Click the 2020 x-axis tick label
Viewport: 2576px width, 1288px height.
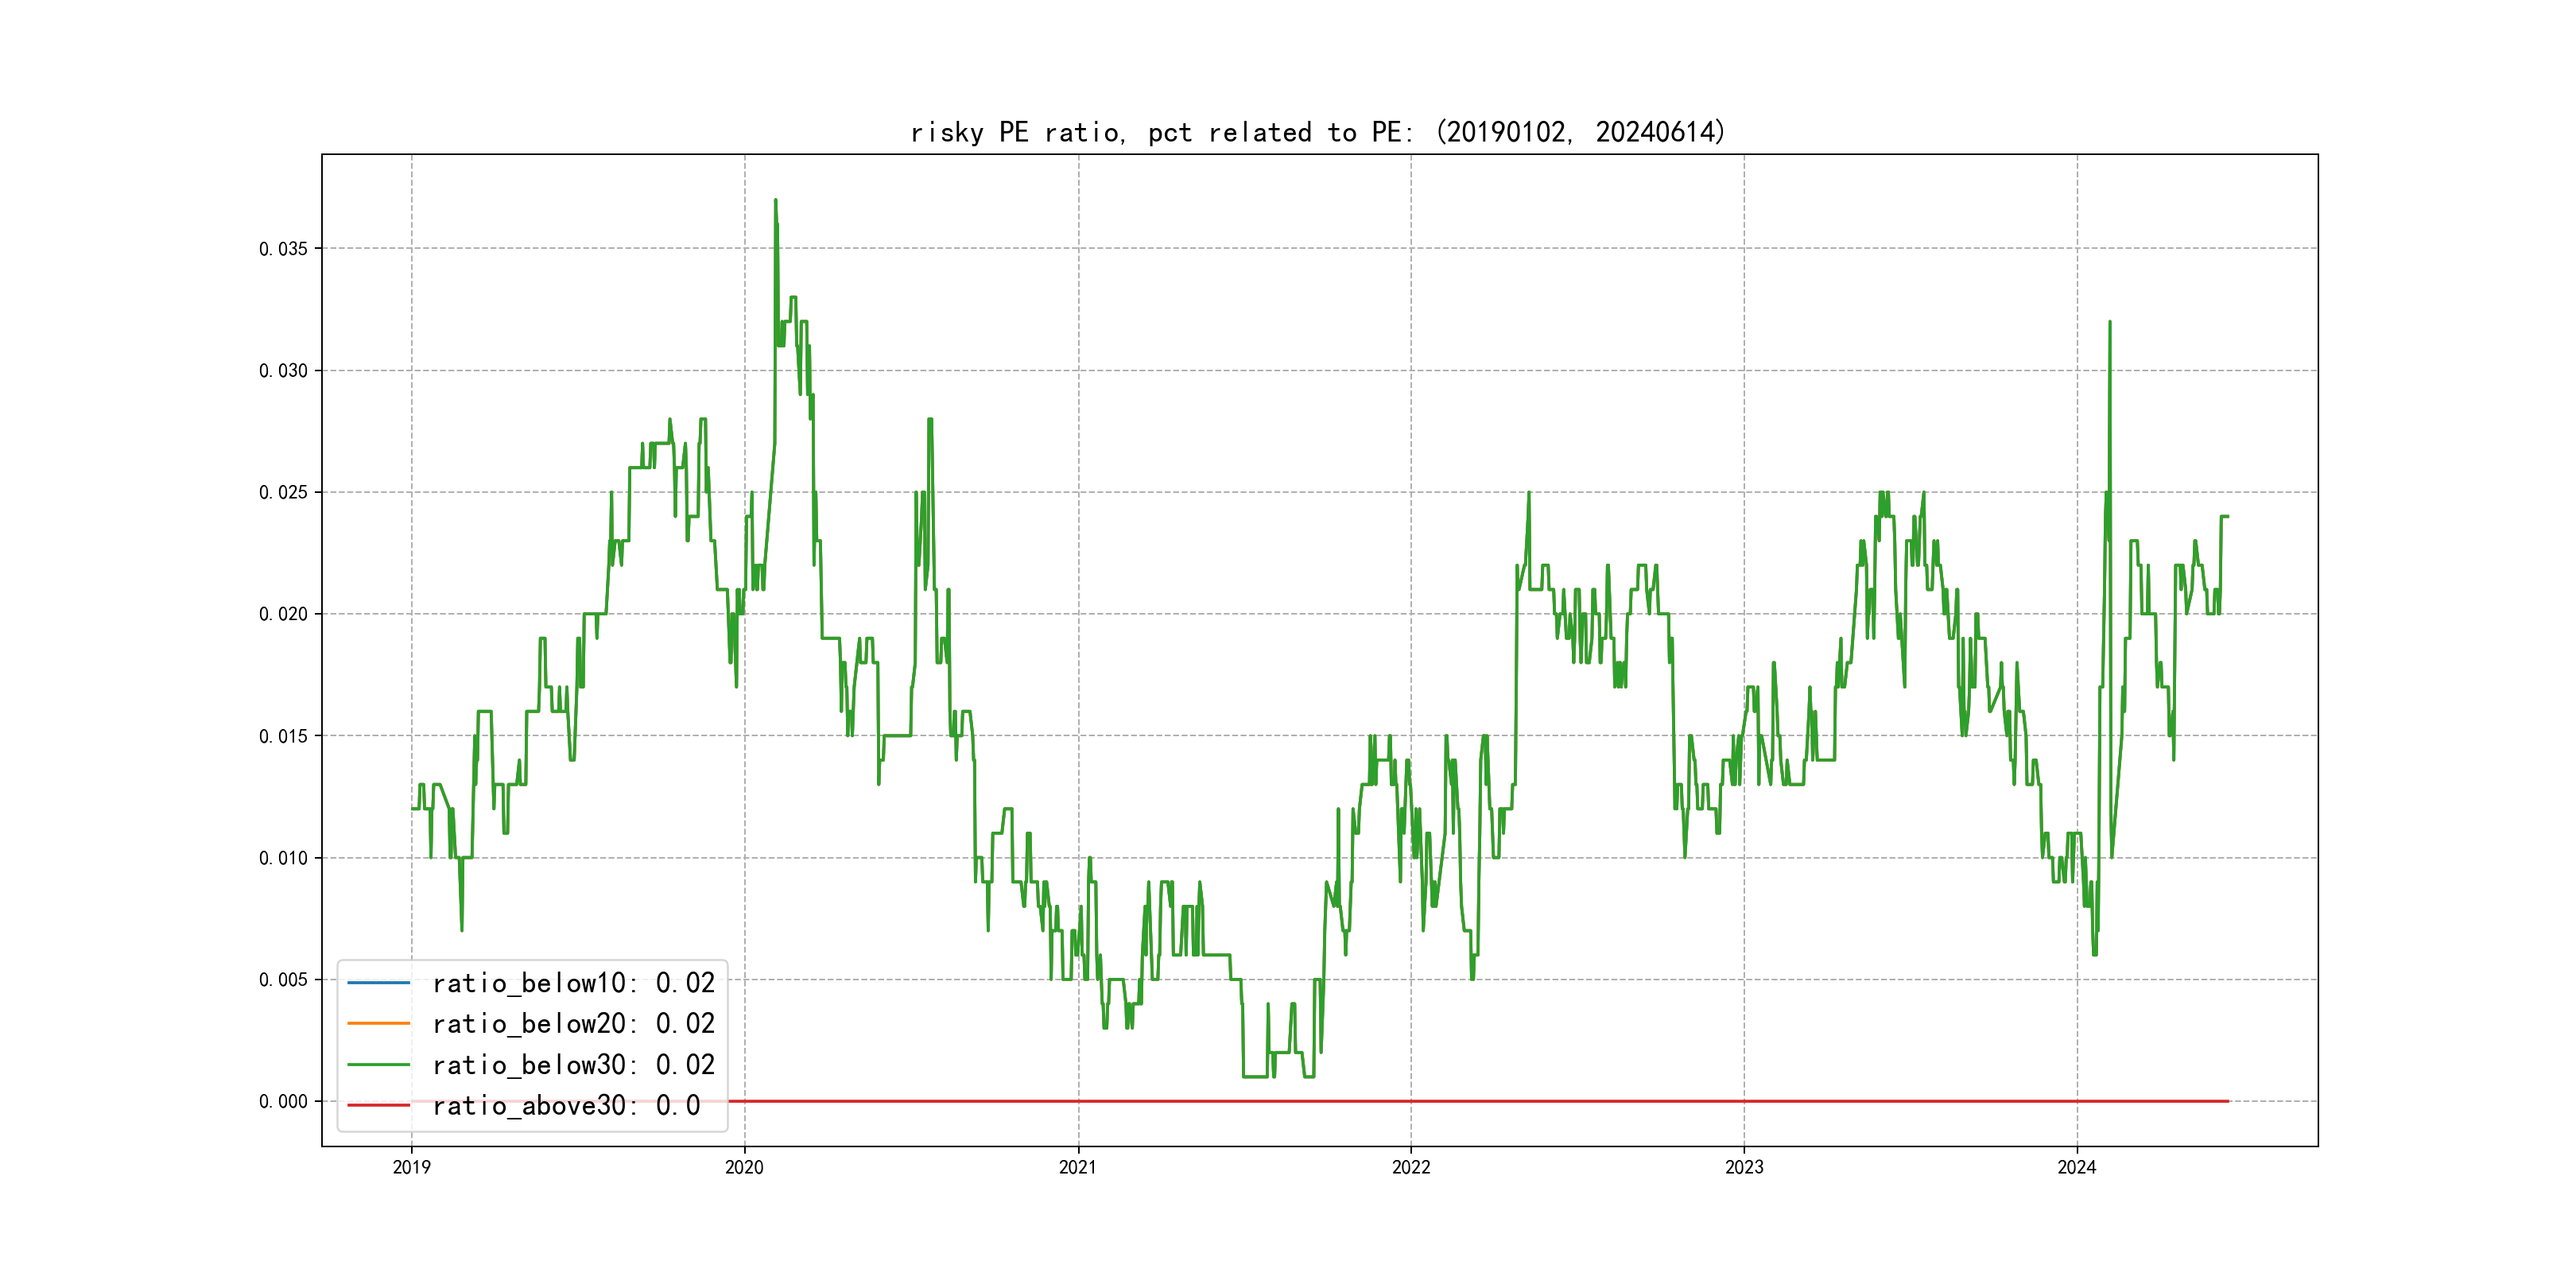pos(744,1167)
